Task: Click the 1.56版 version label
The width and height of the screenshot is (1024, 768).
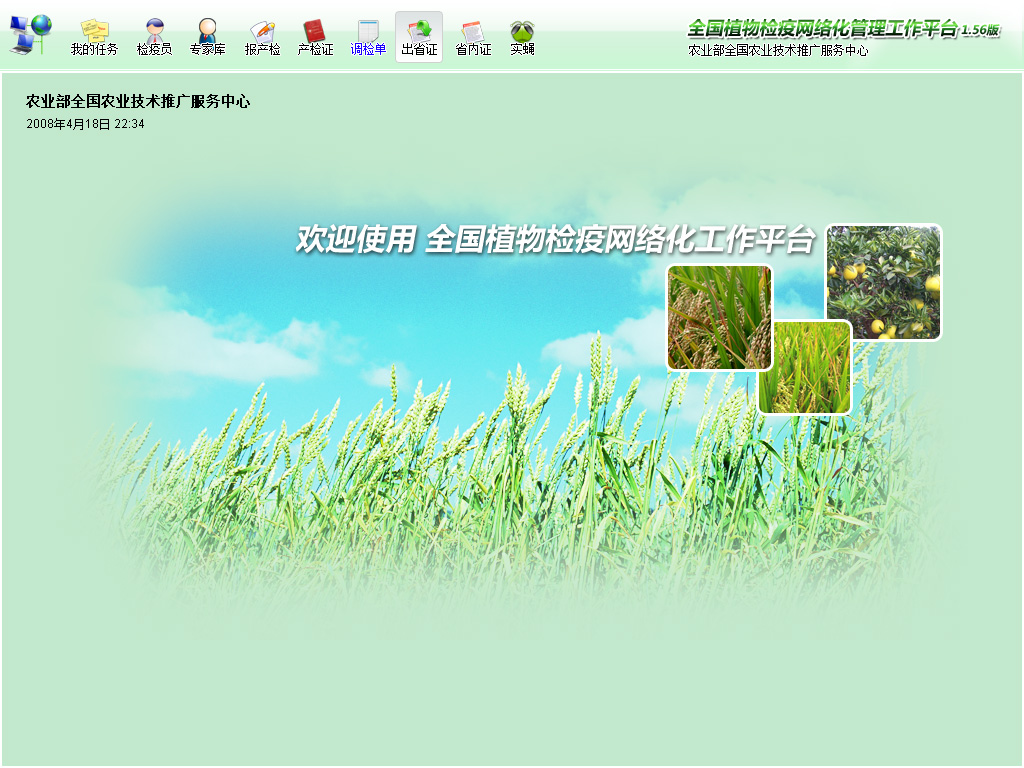Action: click(x=980, y=30)
